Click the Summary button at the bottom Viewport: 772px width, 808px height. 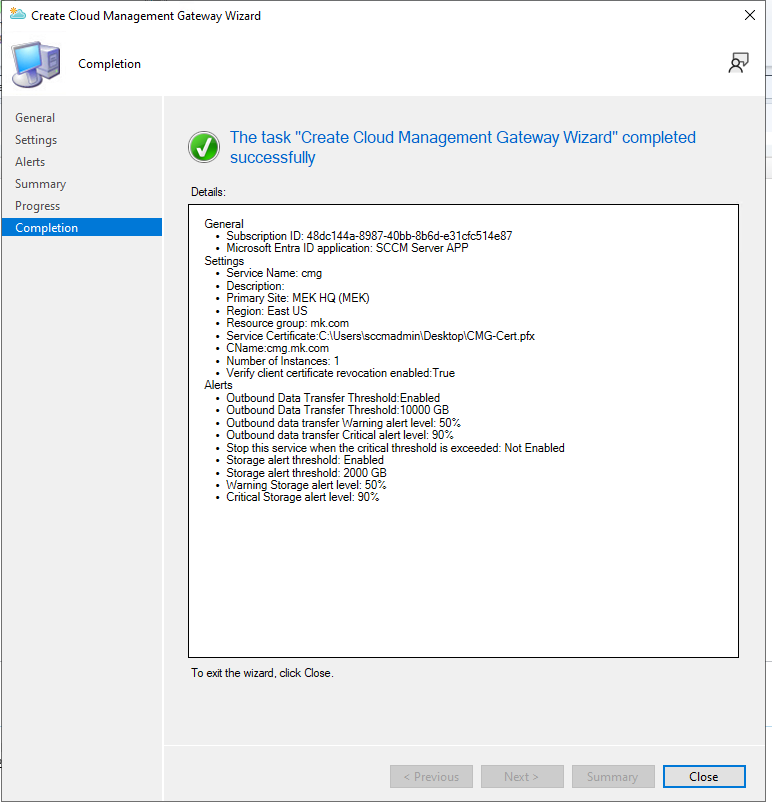pyautogui.click(x=612, y=777)
